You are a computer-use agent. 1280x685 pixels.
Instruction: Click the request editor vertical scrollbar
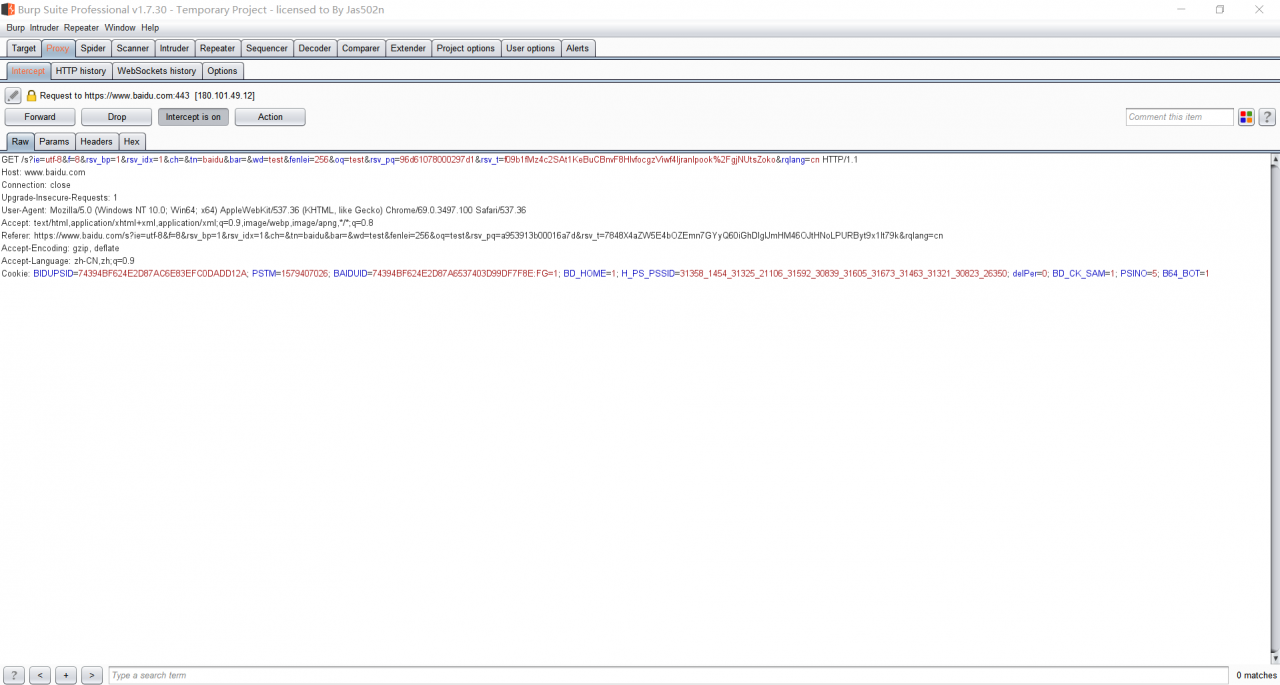pos(1274,408)
